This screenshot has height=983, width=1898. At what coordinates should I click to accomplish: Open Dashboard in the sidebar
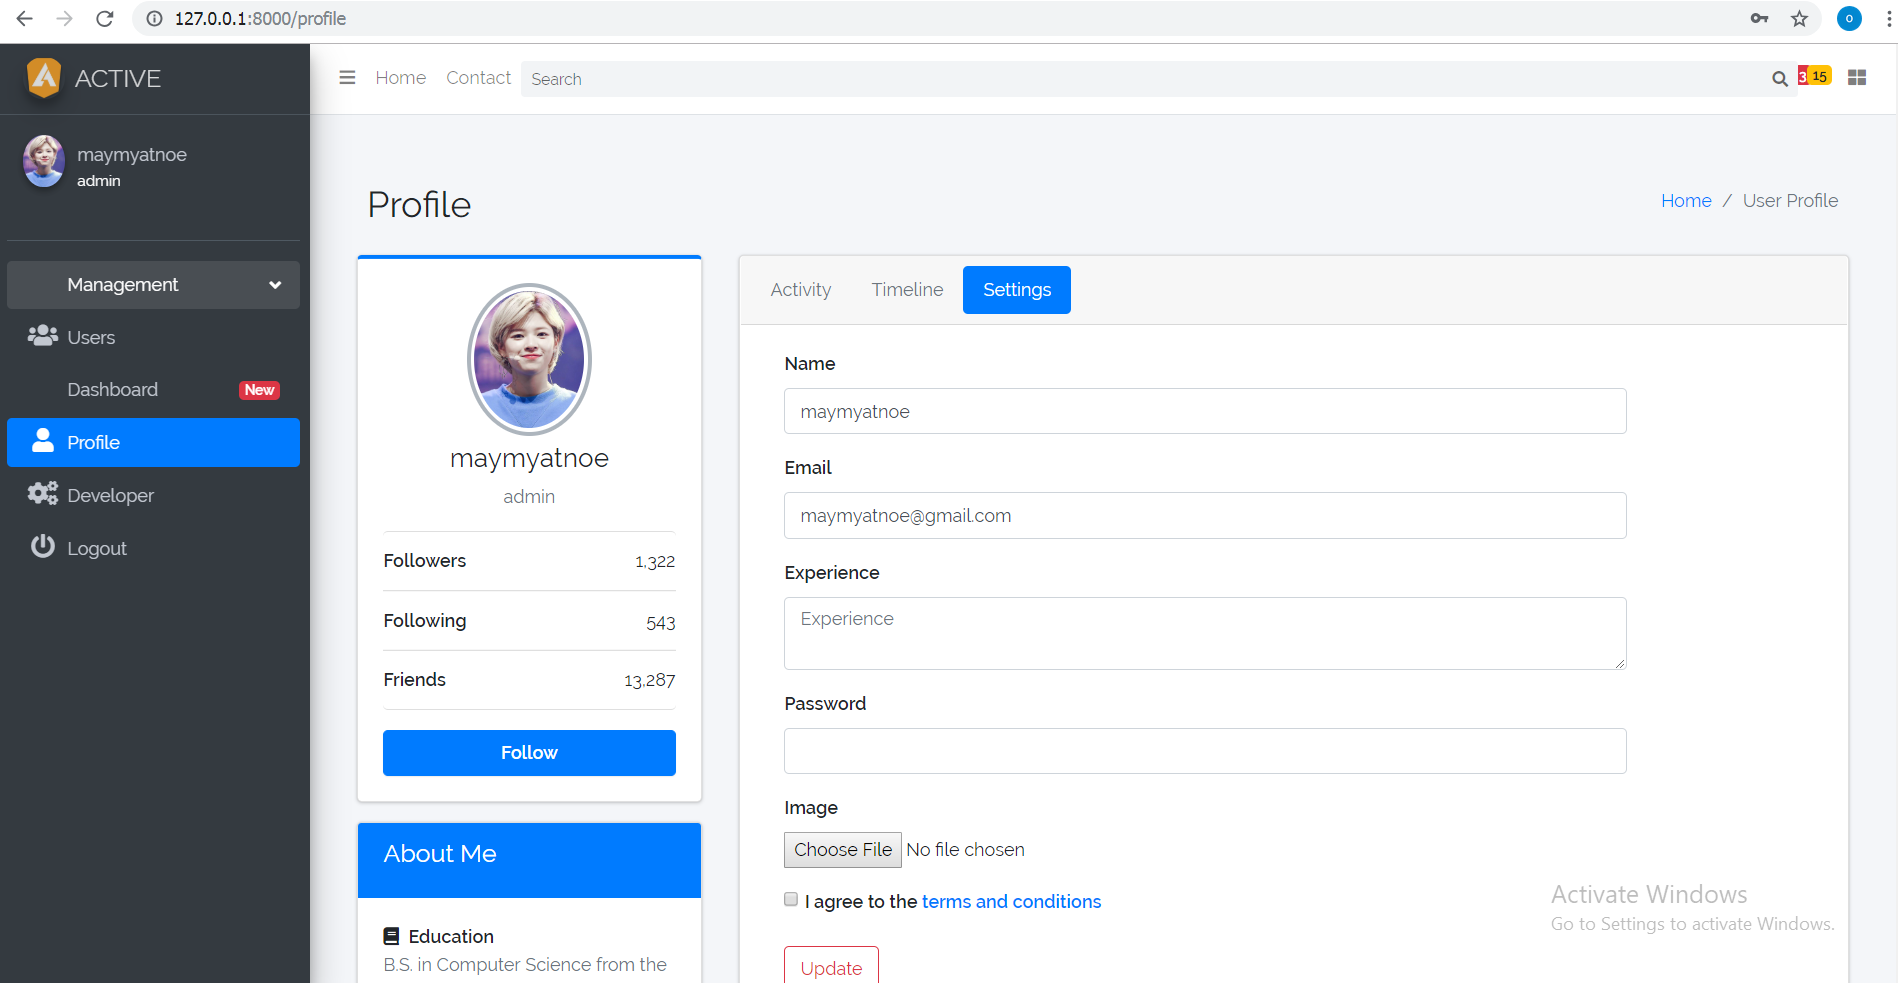(x=153, y=390)
